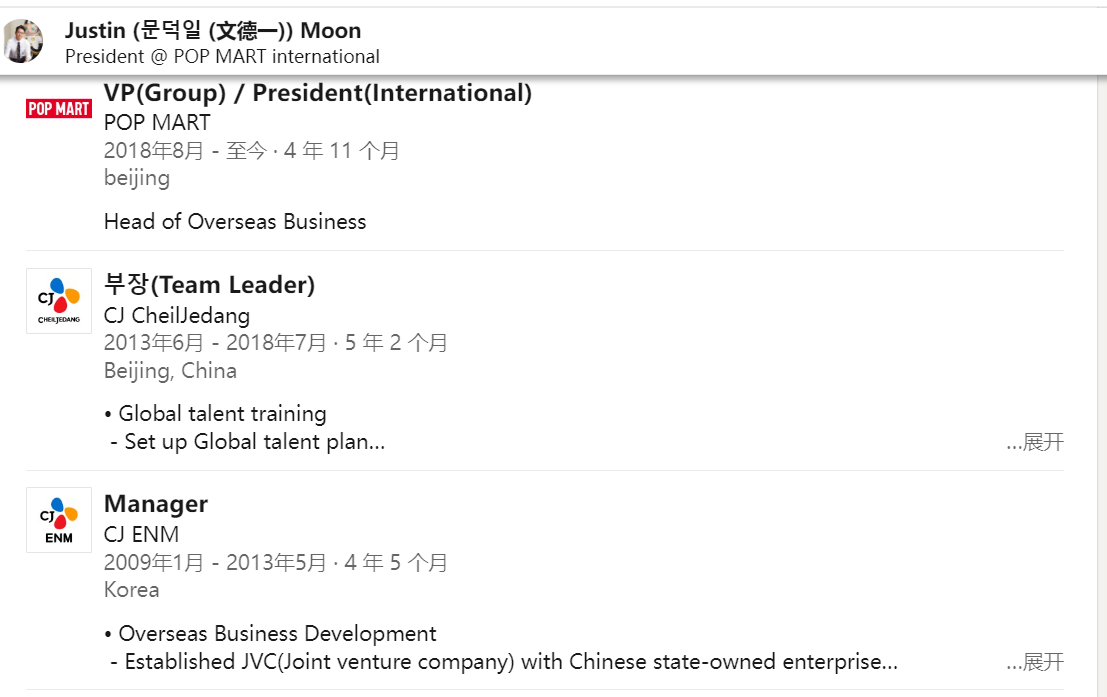Viewport: 1107px width, 697px height.
Task: Click the Korea location text
Action: (x=132, y=590)
